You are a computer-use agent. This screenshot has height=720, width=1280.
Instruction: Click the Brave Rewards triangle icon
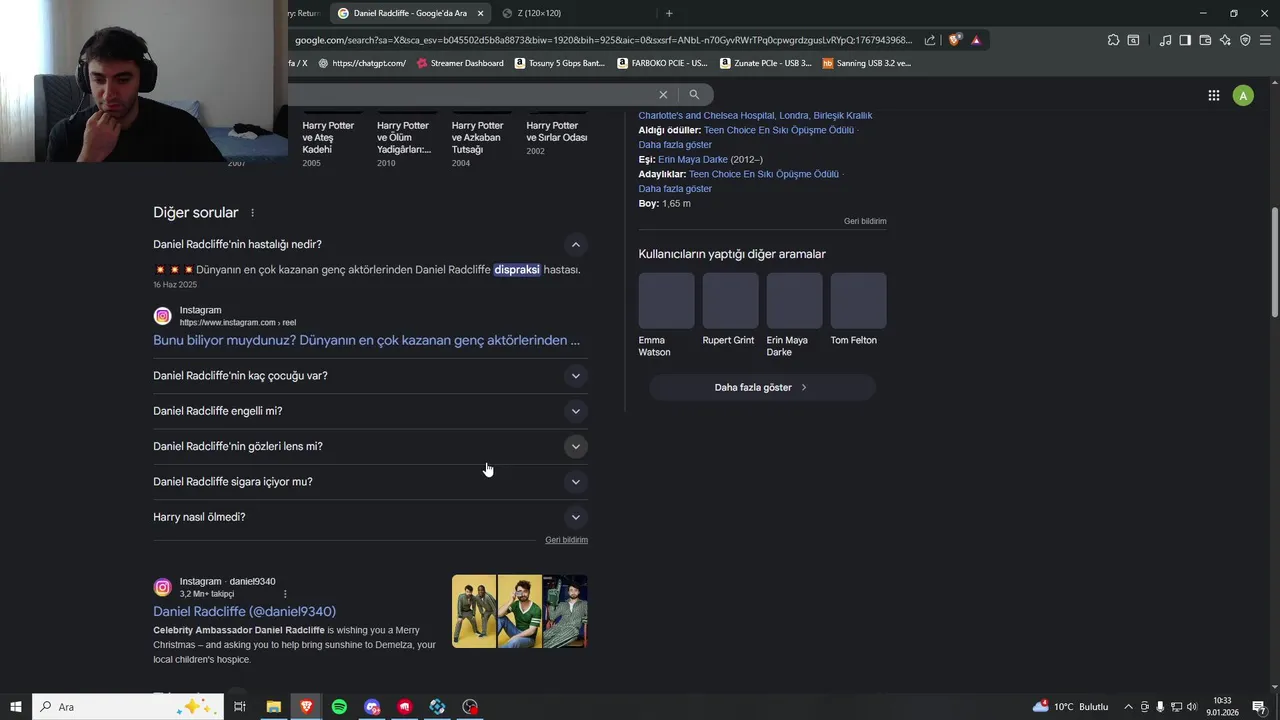tap(976, 40)
